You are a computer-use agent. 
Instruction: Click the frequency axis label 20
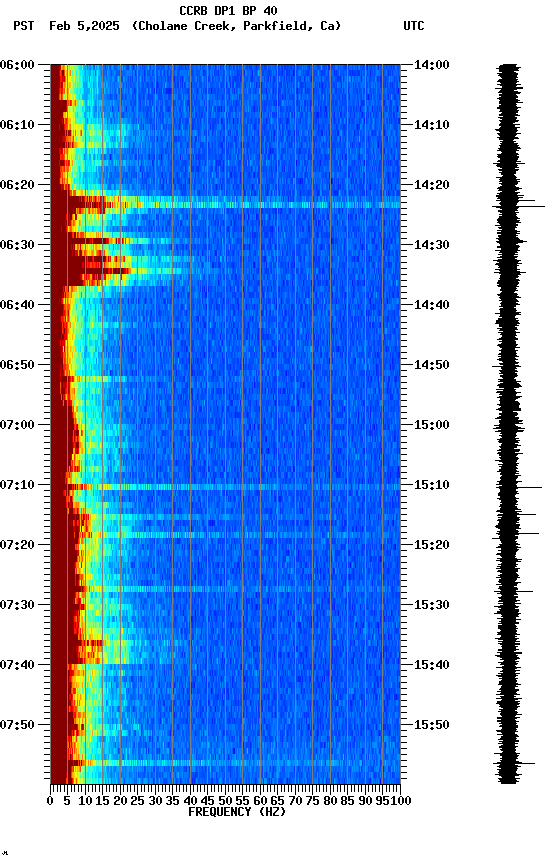120,802
